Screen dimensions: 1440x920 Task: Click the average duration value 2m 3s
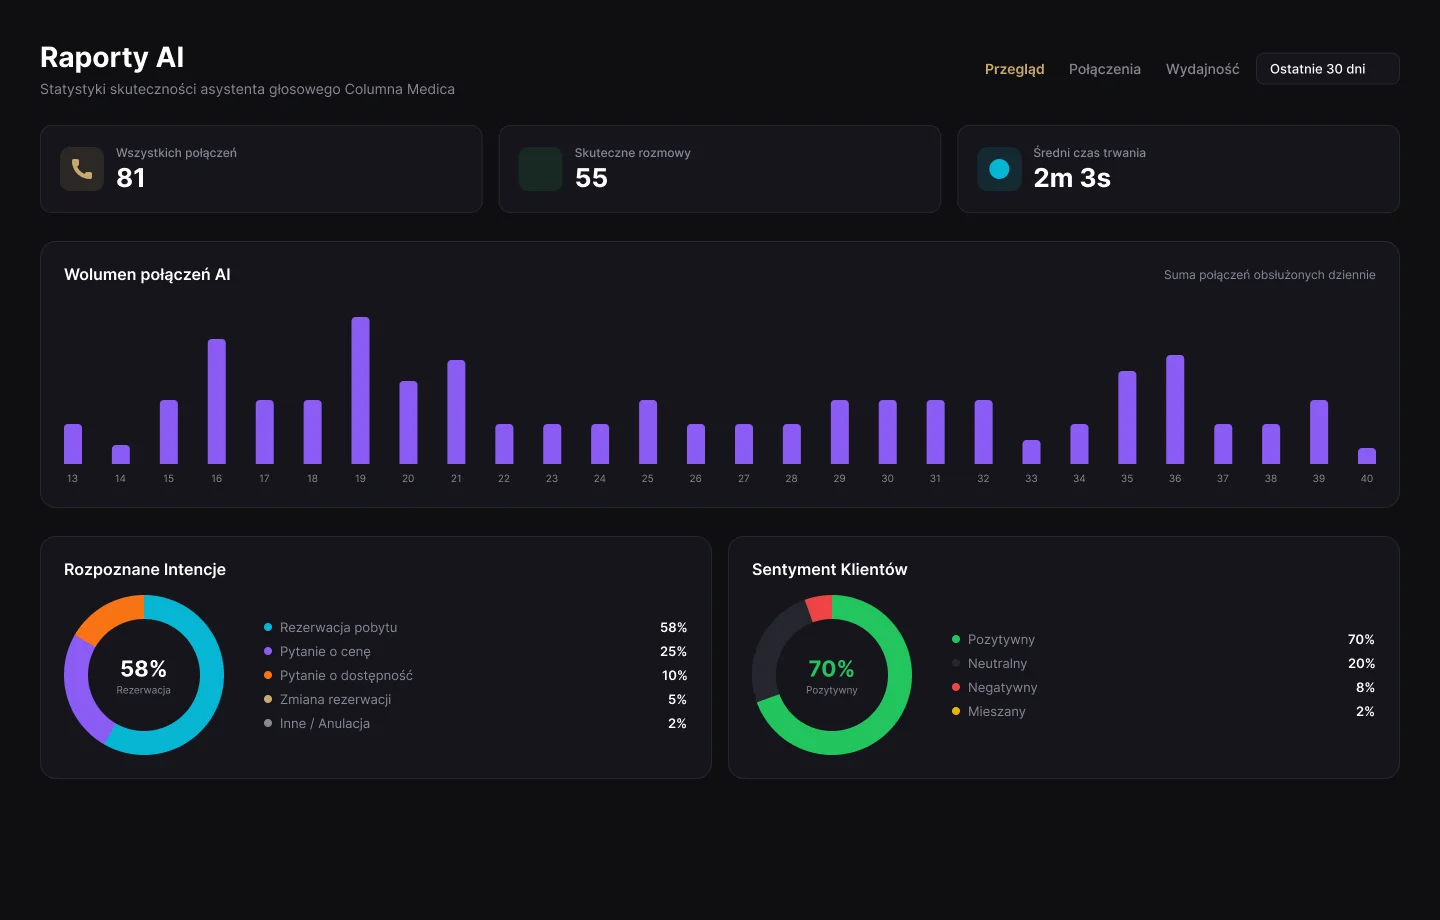(x=1072, y=178)
